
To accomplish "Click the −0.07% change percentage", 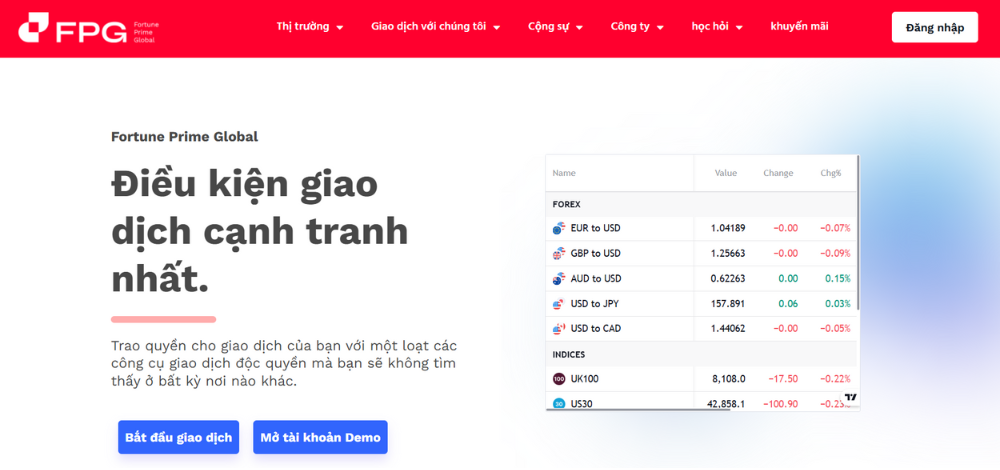I will click(x=835, y=228).
